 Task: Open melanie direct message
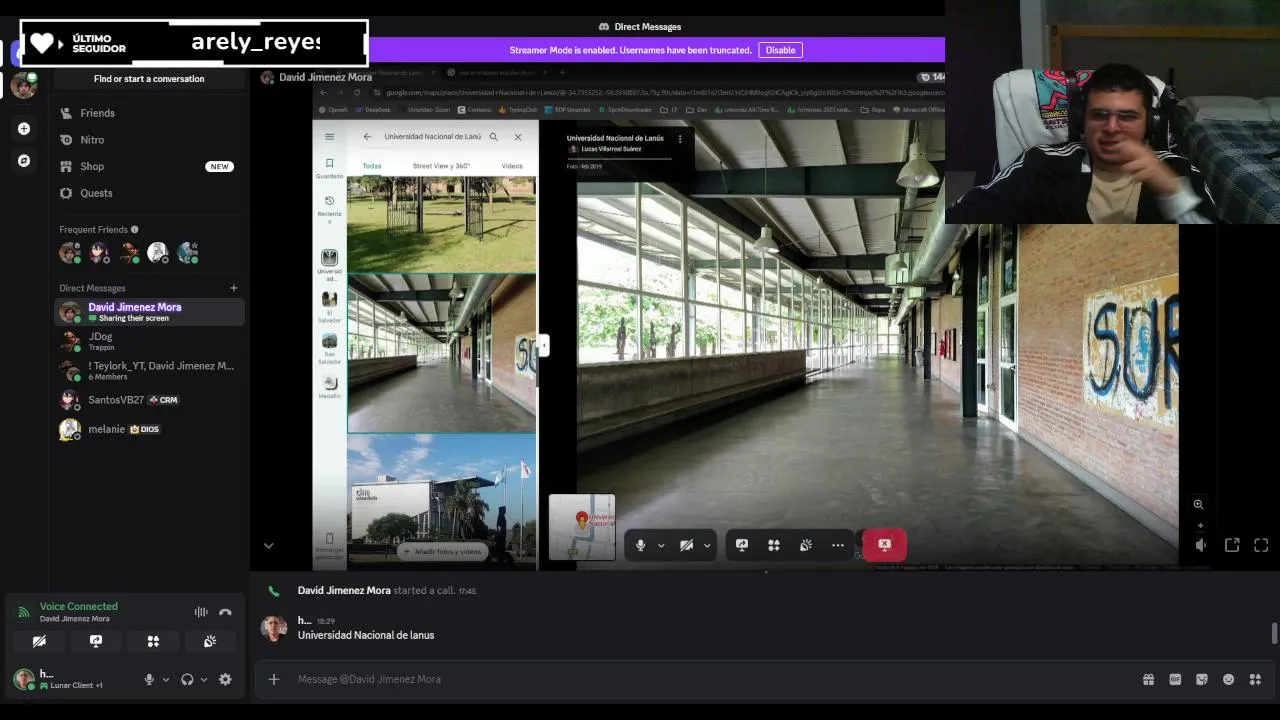(x=149, y=429)
